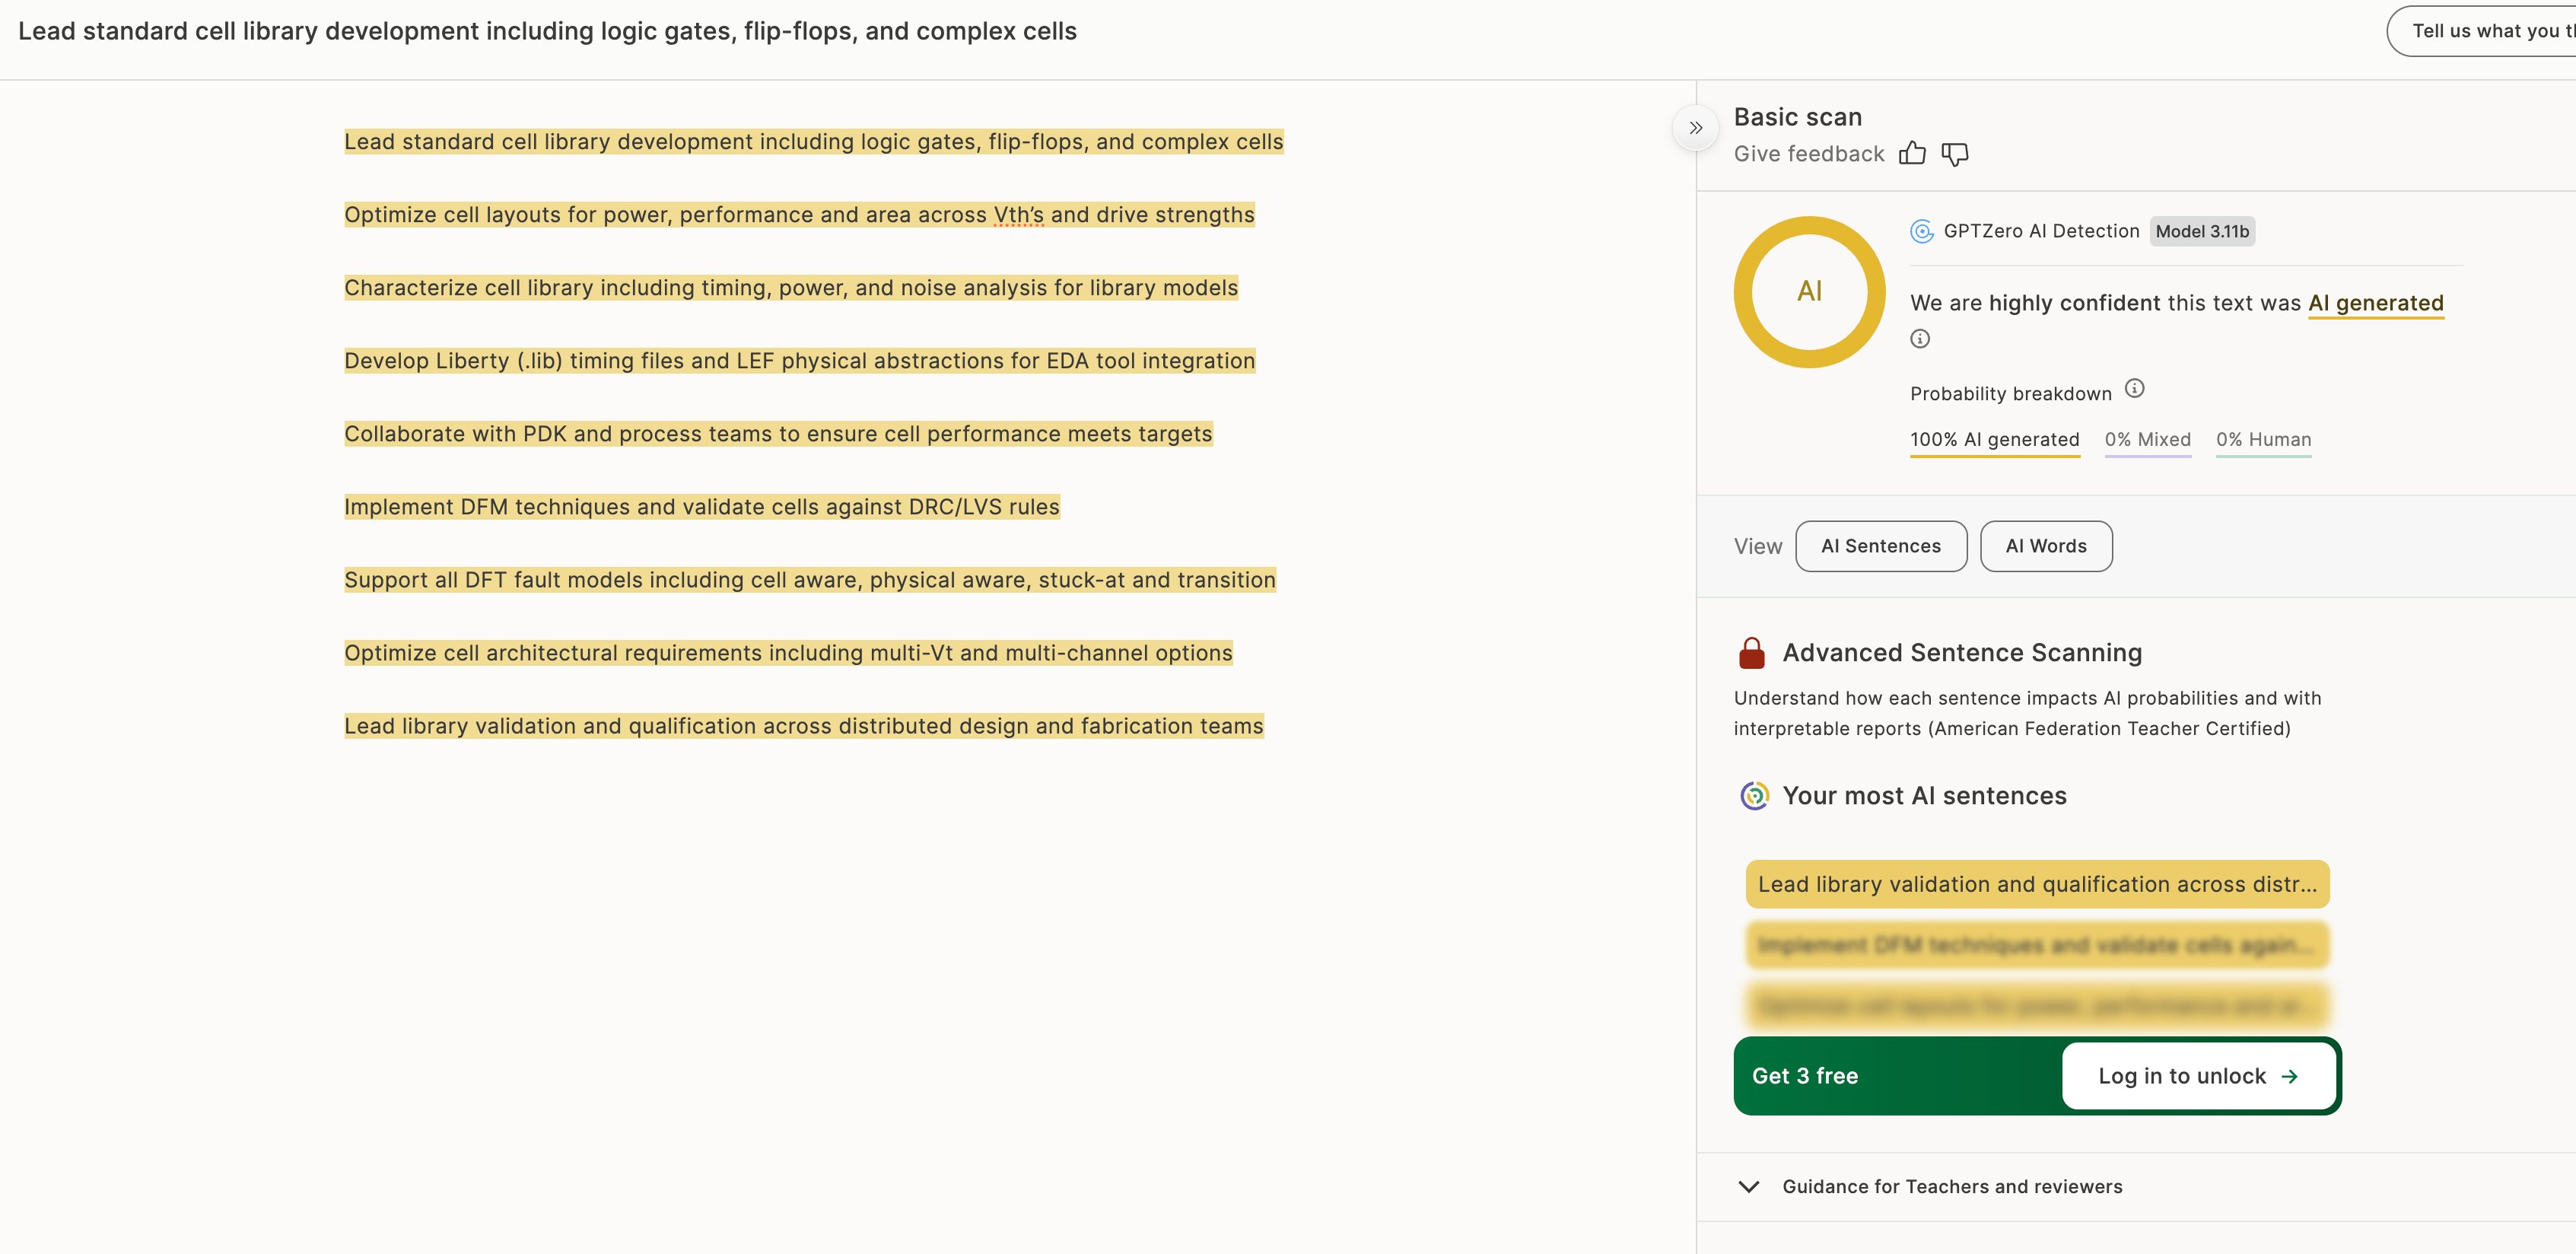2576x1254 pixels.
Task: Click the thumbs down feedback icon
Action: click(x=1954, y=153)
